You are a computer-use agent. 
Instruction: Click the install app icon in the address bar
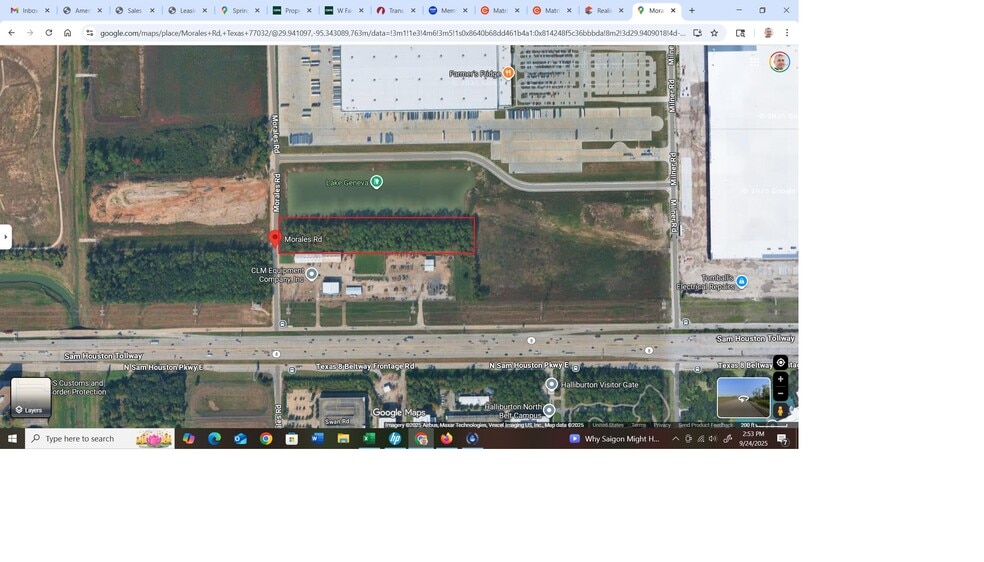click(697, 33)
